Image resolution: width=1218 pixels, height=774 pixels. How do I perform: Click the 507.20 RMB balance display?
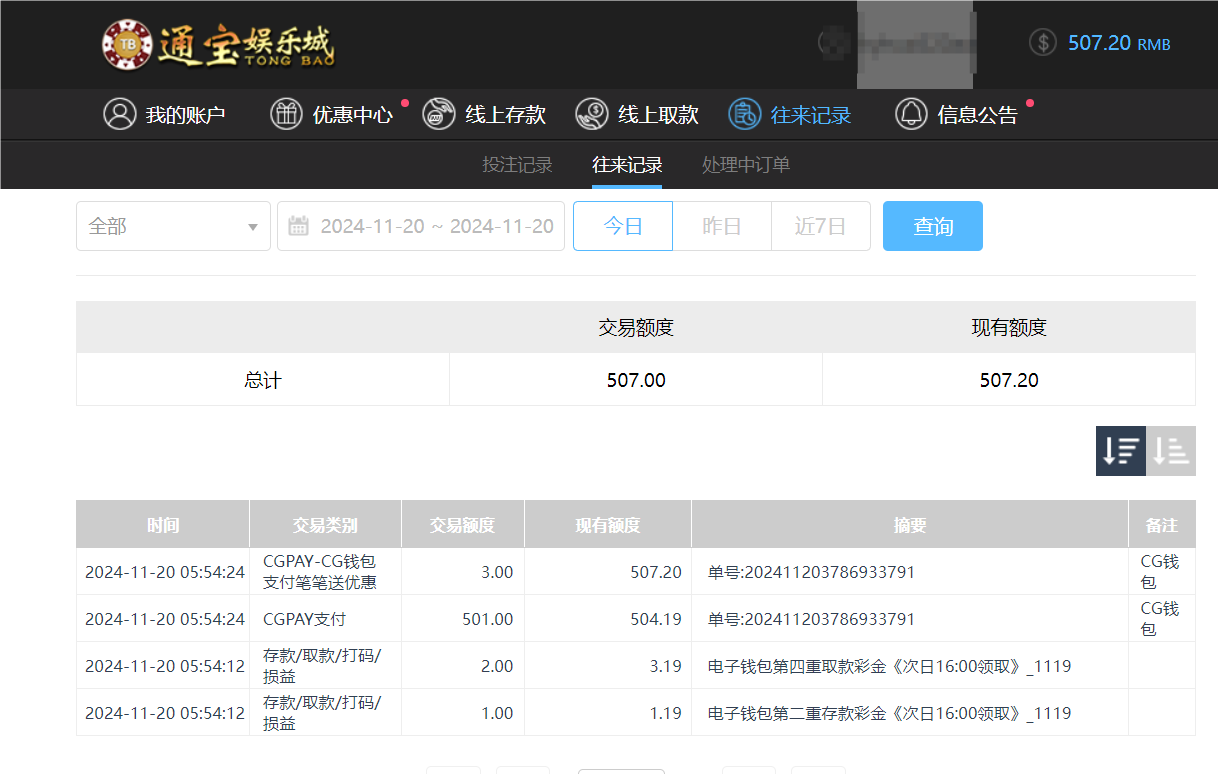click(x=1098, y=43)
